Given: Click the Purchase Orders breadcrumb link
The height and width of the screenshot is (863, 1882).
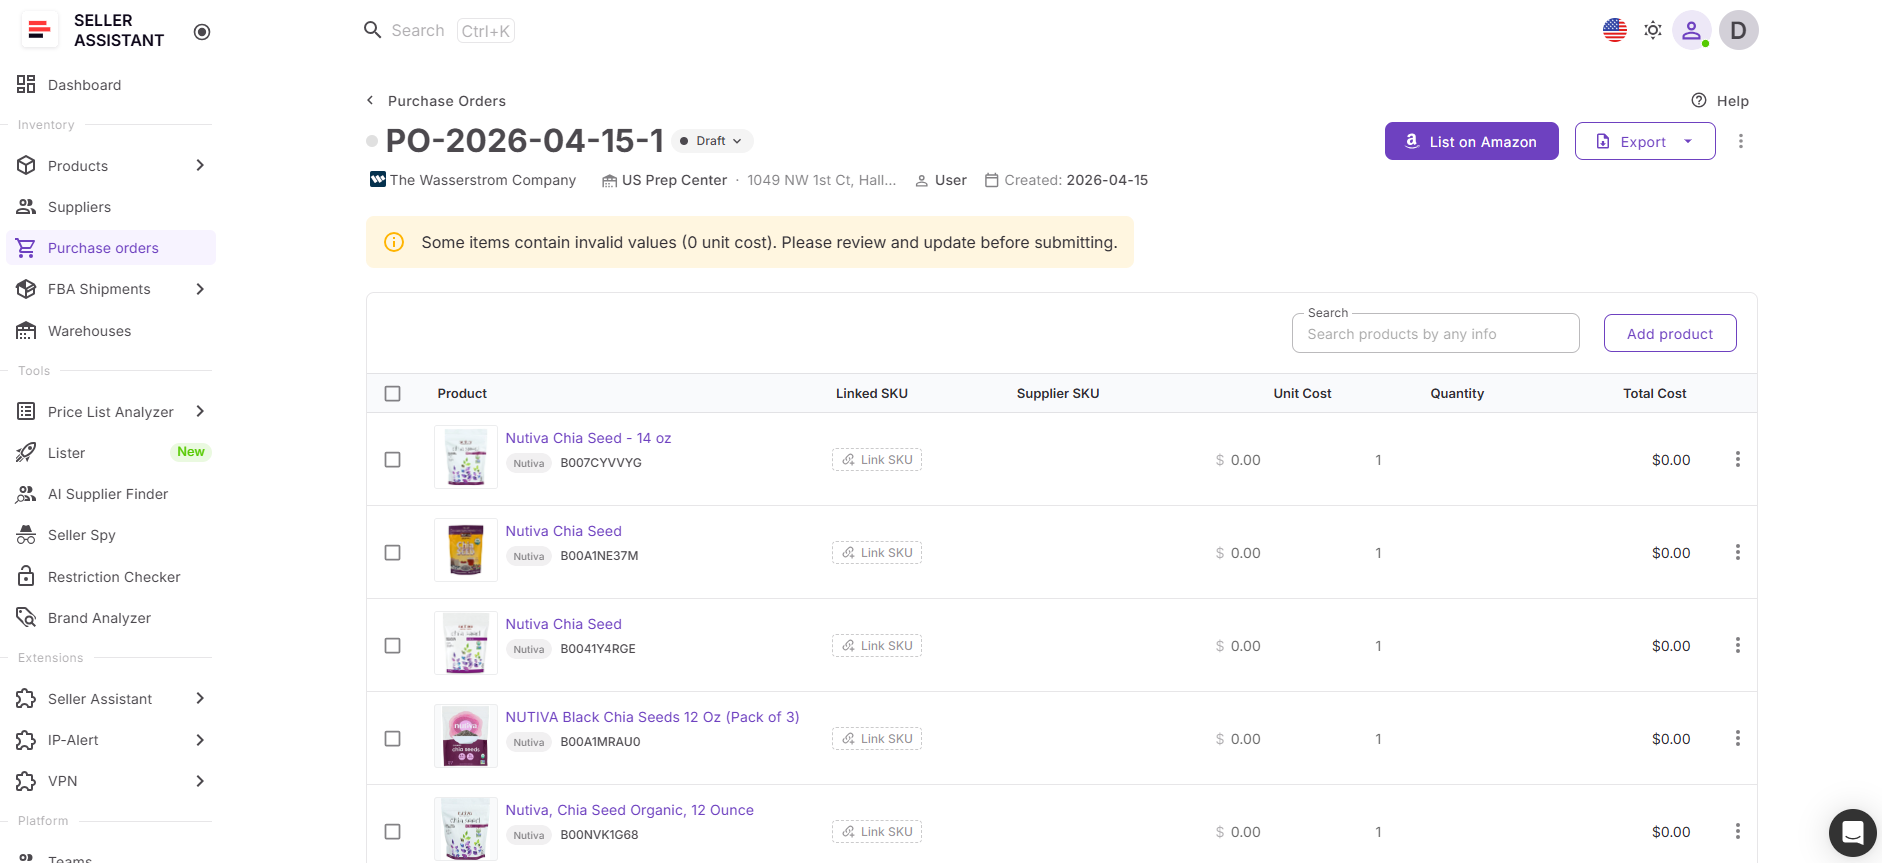Looking at the screenshot, I should click(447, 101).
